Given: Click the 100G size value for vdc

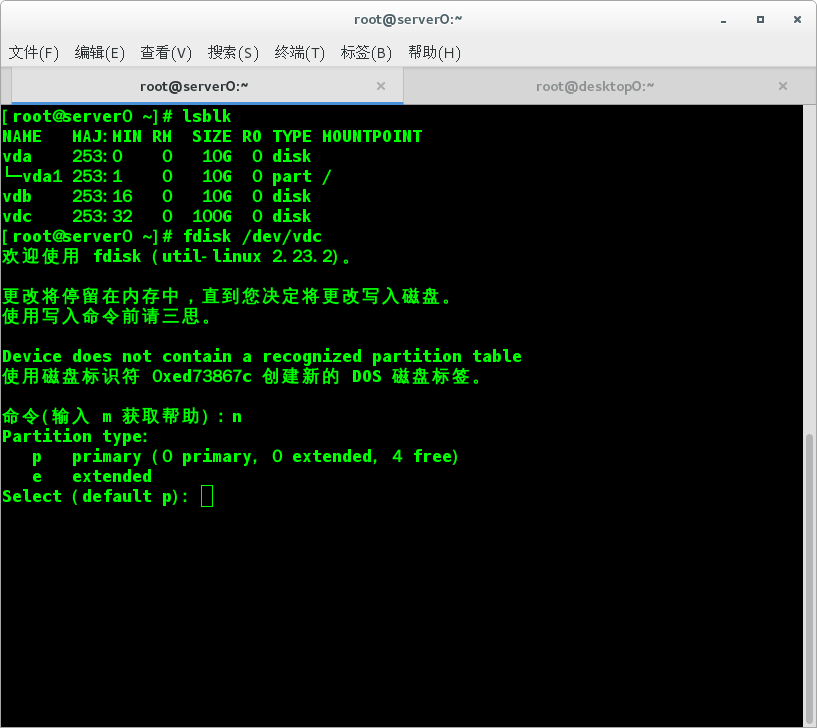Looking at the screenshot, I should pos(212,216).
